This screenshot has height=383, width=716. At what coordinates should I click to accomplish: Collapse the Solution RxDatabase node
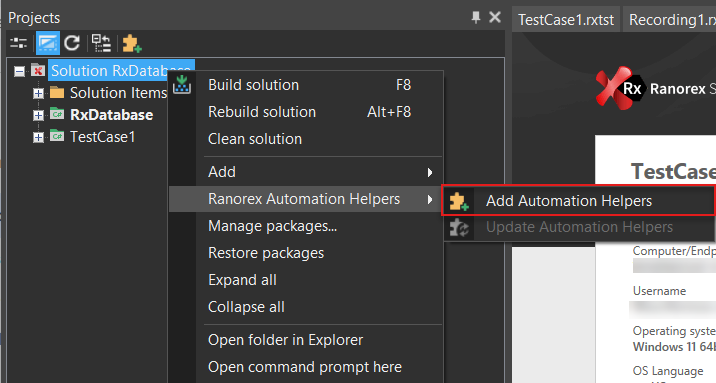tap(19, 71)
